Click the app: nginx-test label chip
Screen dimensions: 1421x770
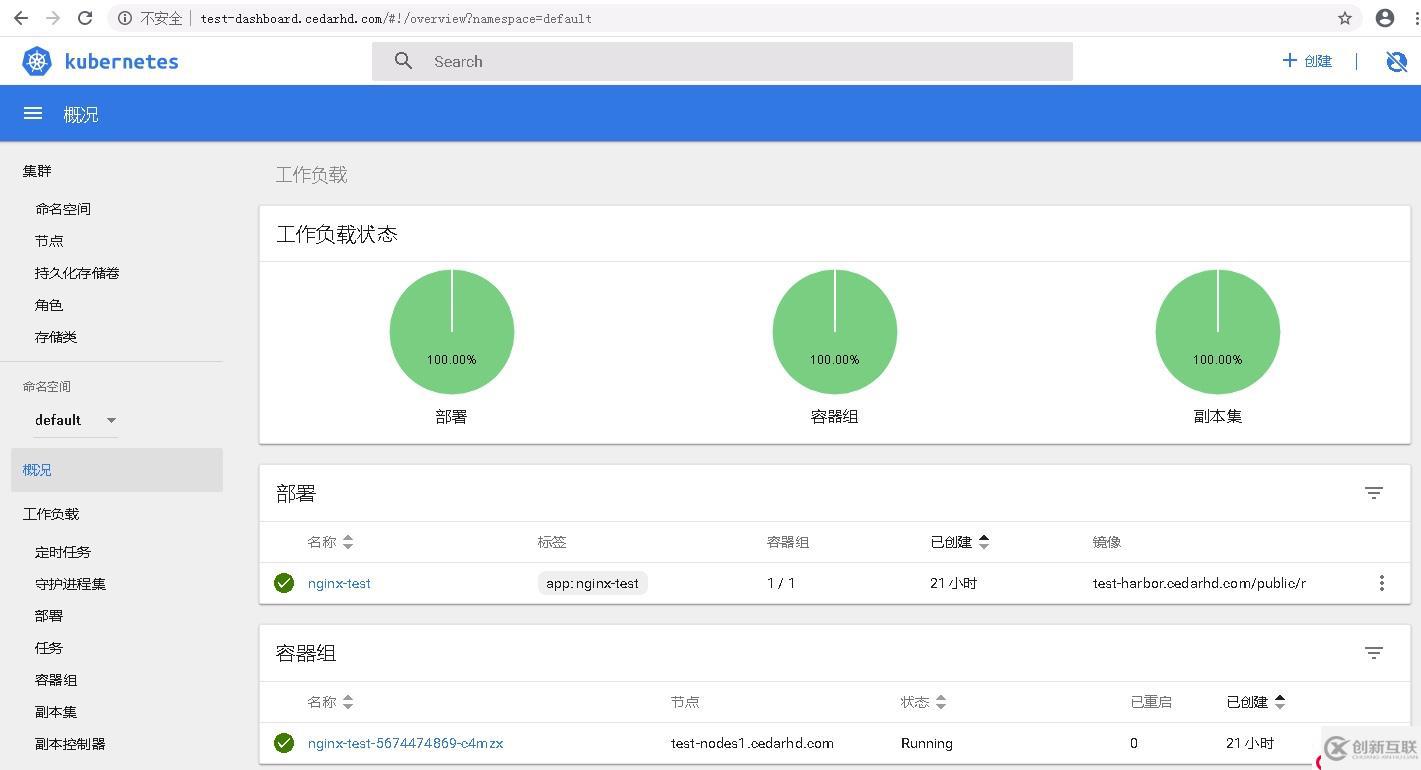coord(592,583)
